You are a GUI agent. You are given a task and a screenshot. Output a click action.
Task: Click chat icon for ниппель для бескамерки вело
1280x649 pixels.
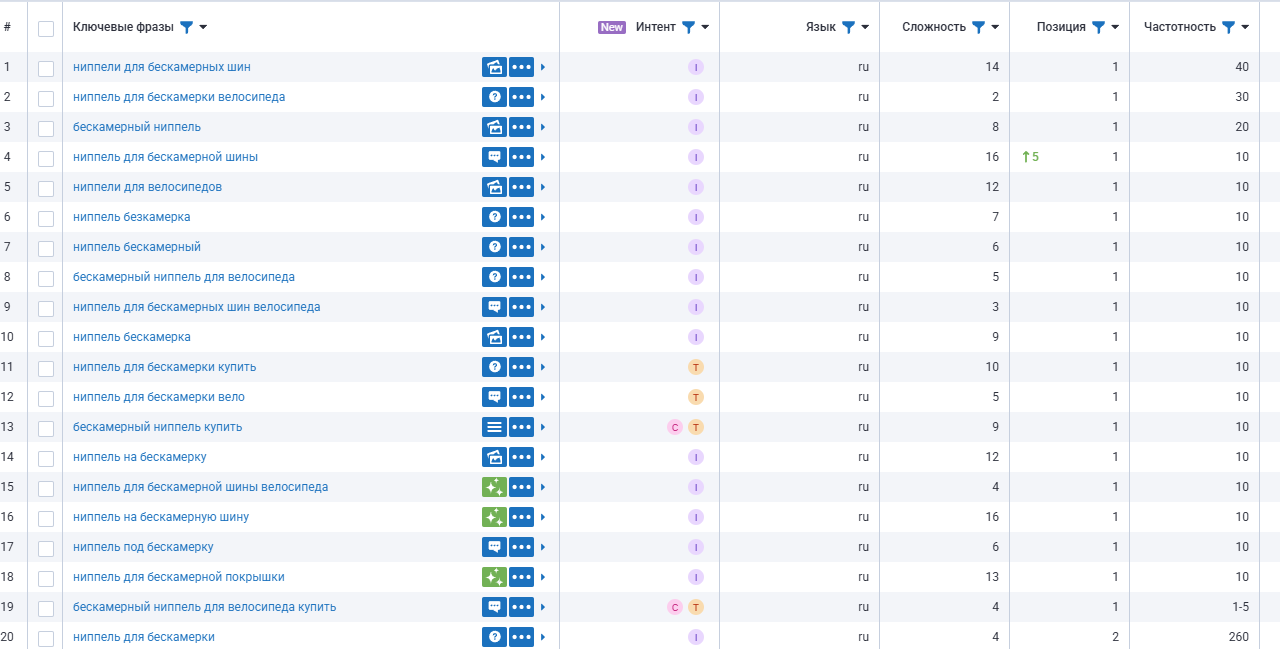pyautogui.click(x=494, y=397)
